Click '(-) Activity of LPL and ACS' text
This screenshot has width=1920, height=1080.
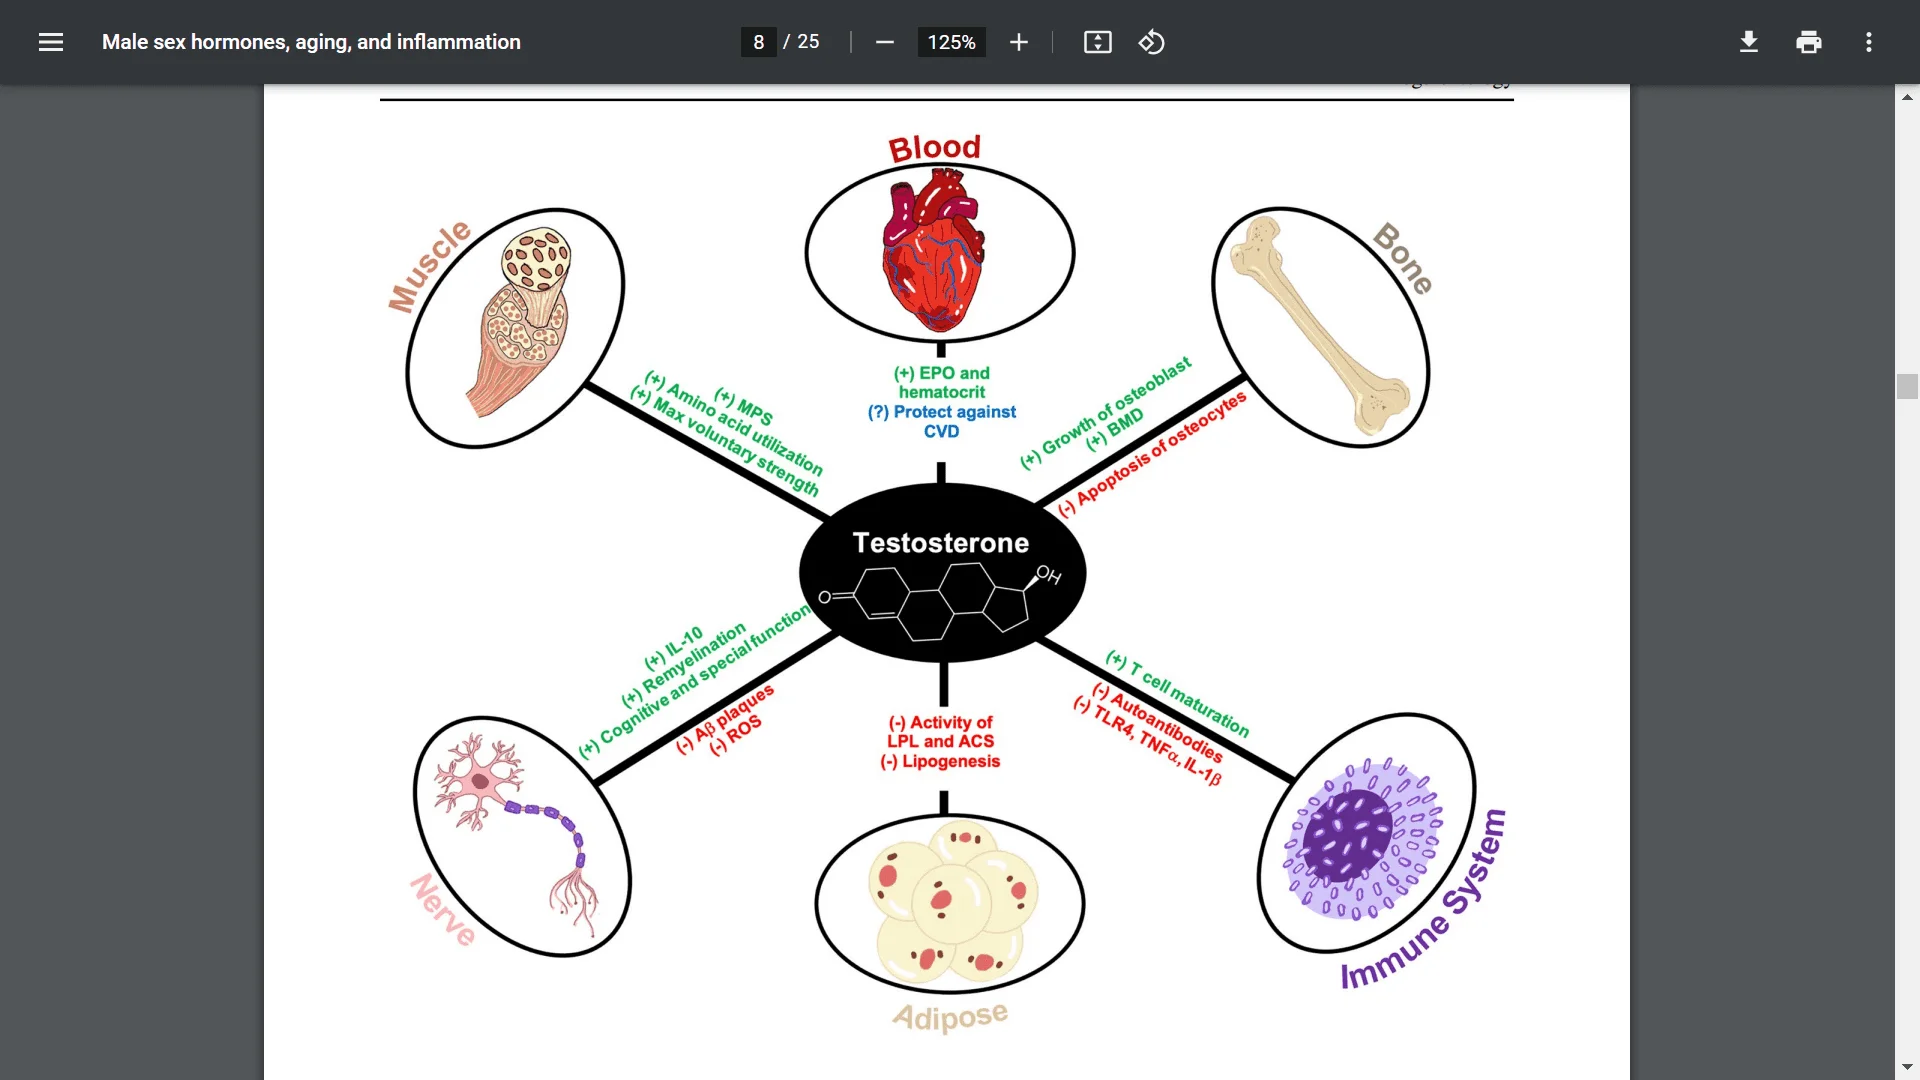940,731
